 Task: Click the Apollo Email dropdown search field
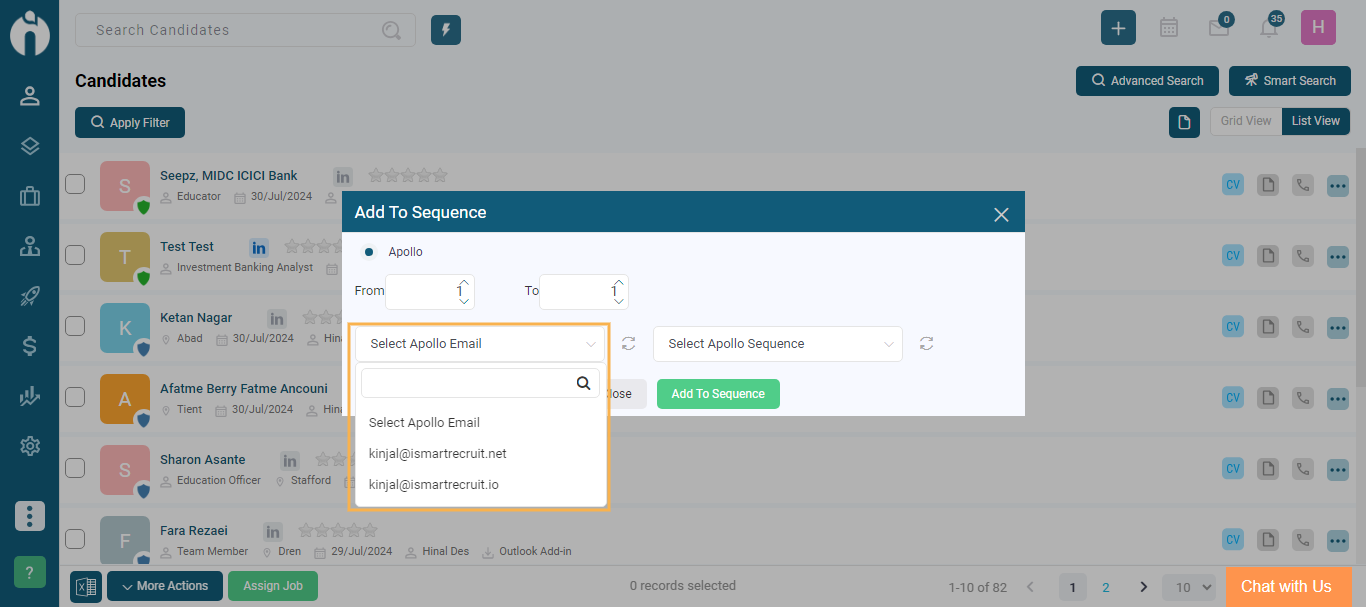[x=468, y=383]
